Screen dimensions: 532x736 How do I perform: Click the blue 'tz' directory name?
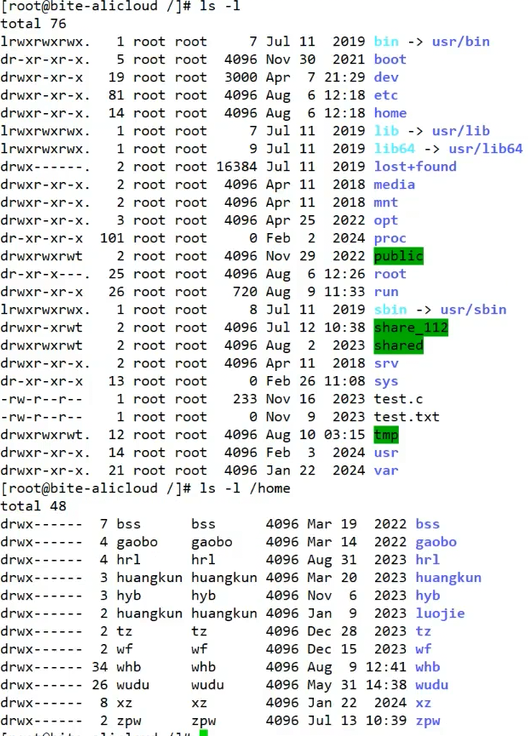[423, 632]
